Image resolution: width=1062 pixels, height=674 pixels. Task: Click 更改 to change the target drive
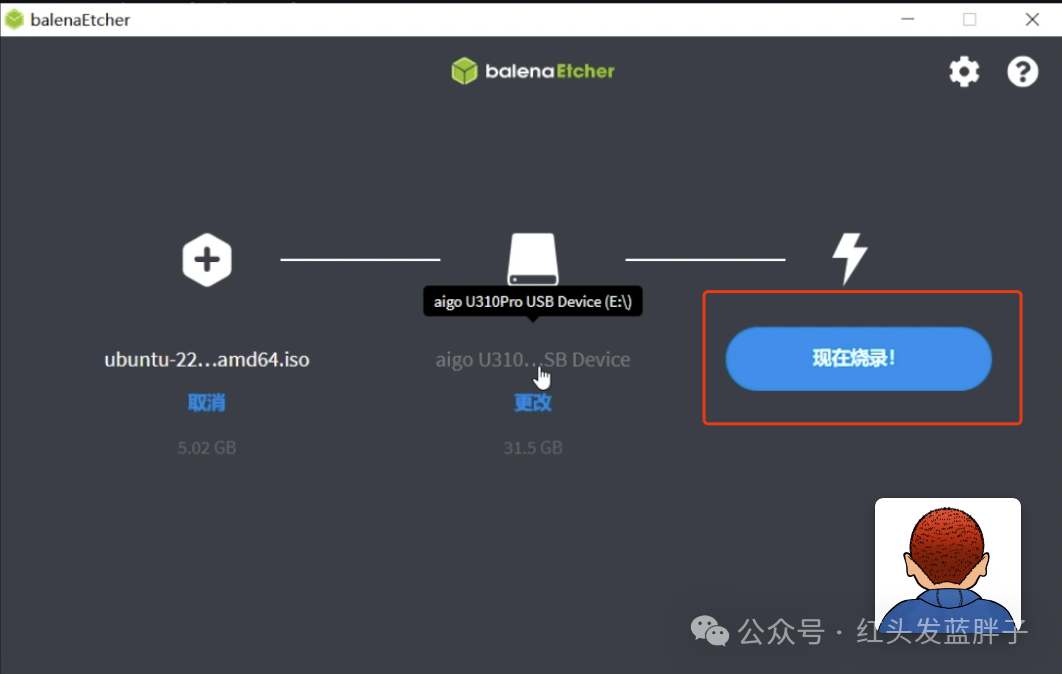click(x=532, y=403)
